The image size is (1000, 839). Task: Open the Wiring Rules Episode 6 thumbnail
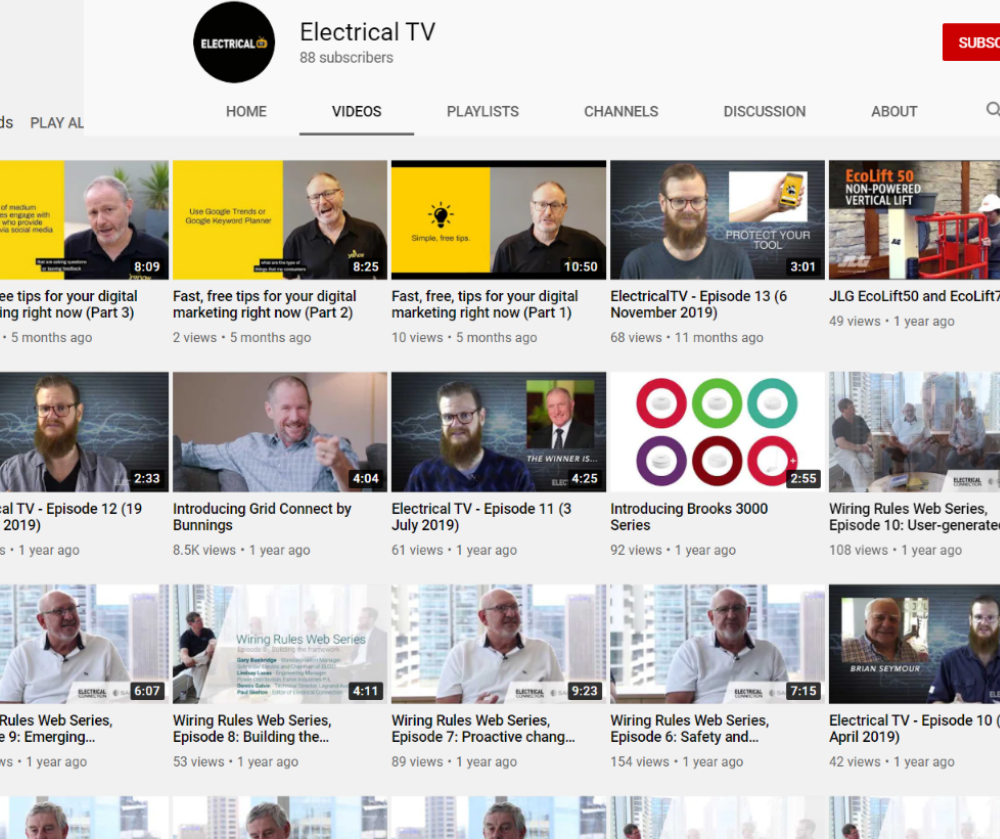click(717, 644)
